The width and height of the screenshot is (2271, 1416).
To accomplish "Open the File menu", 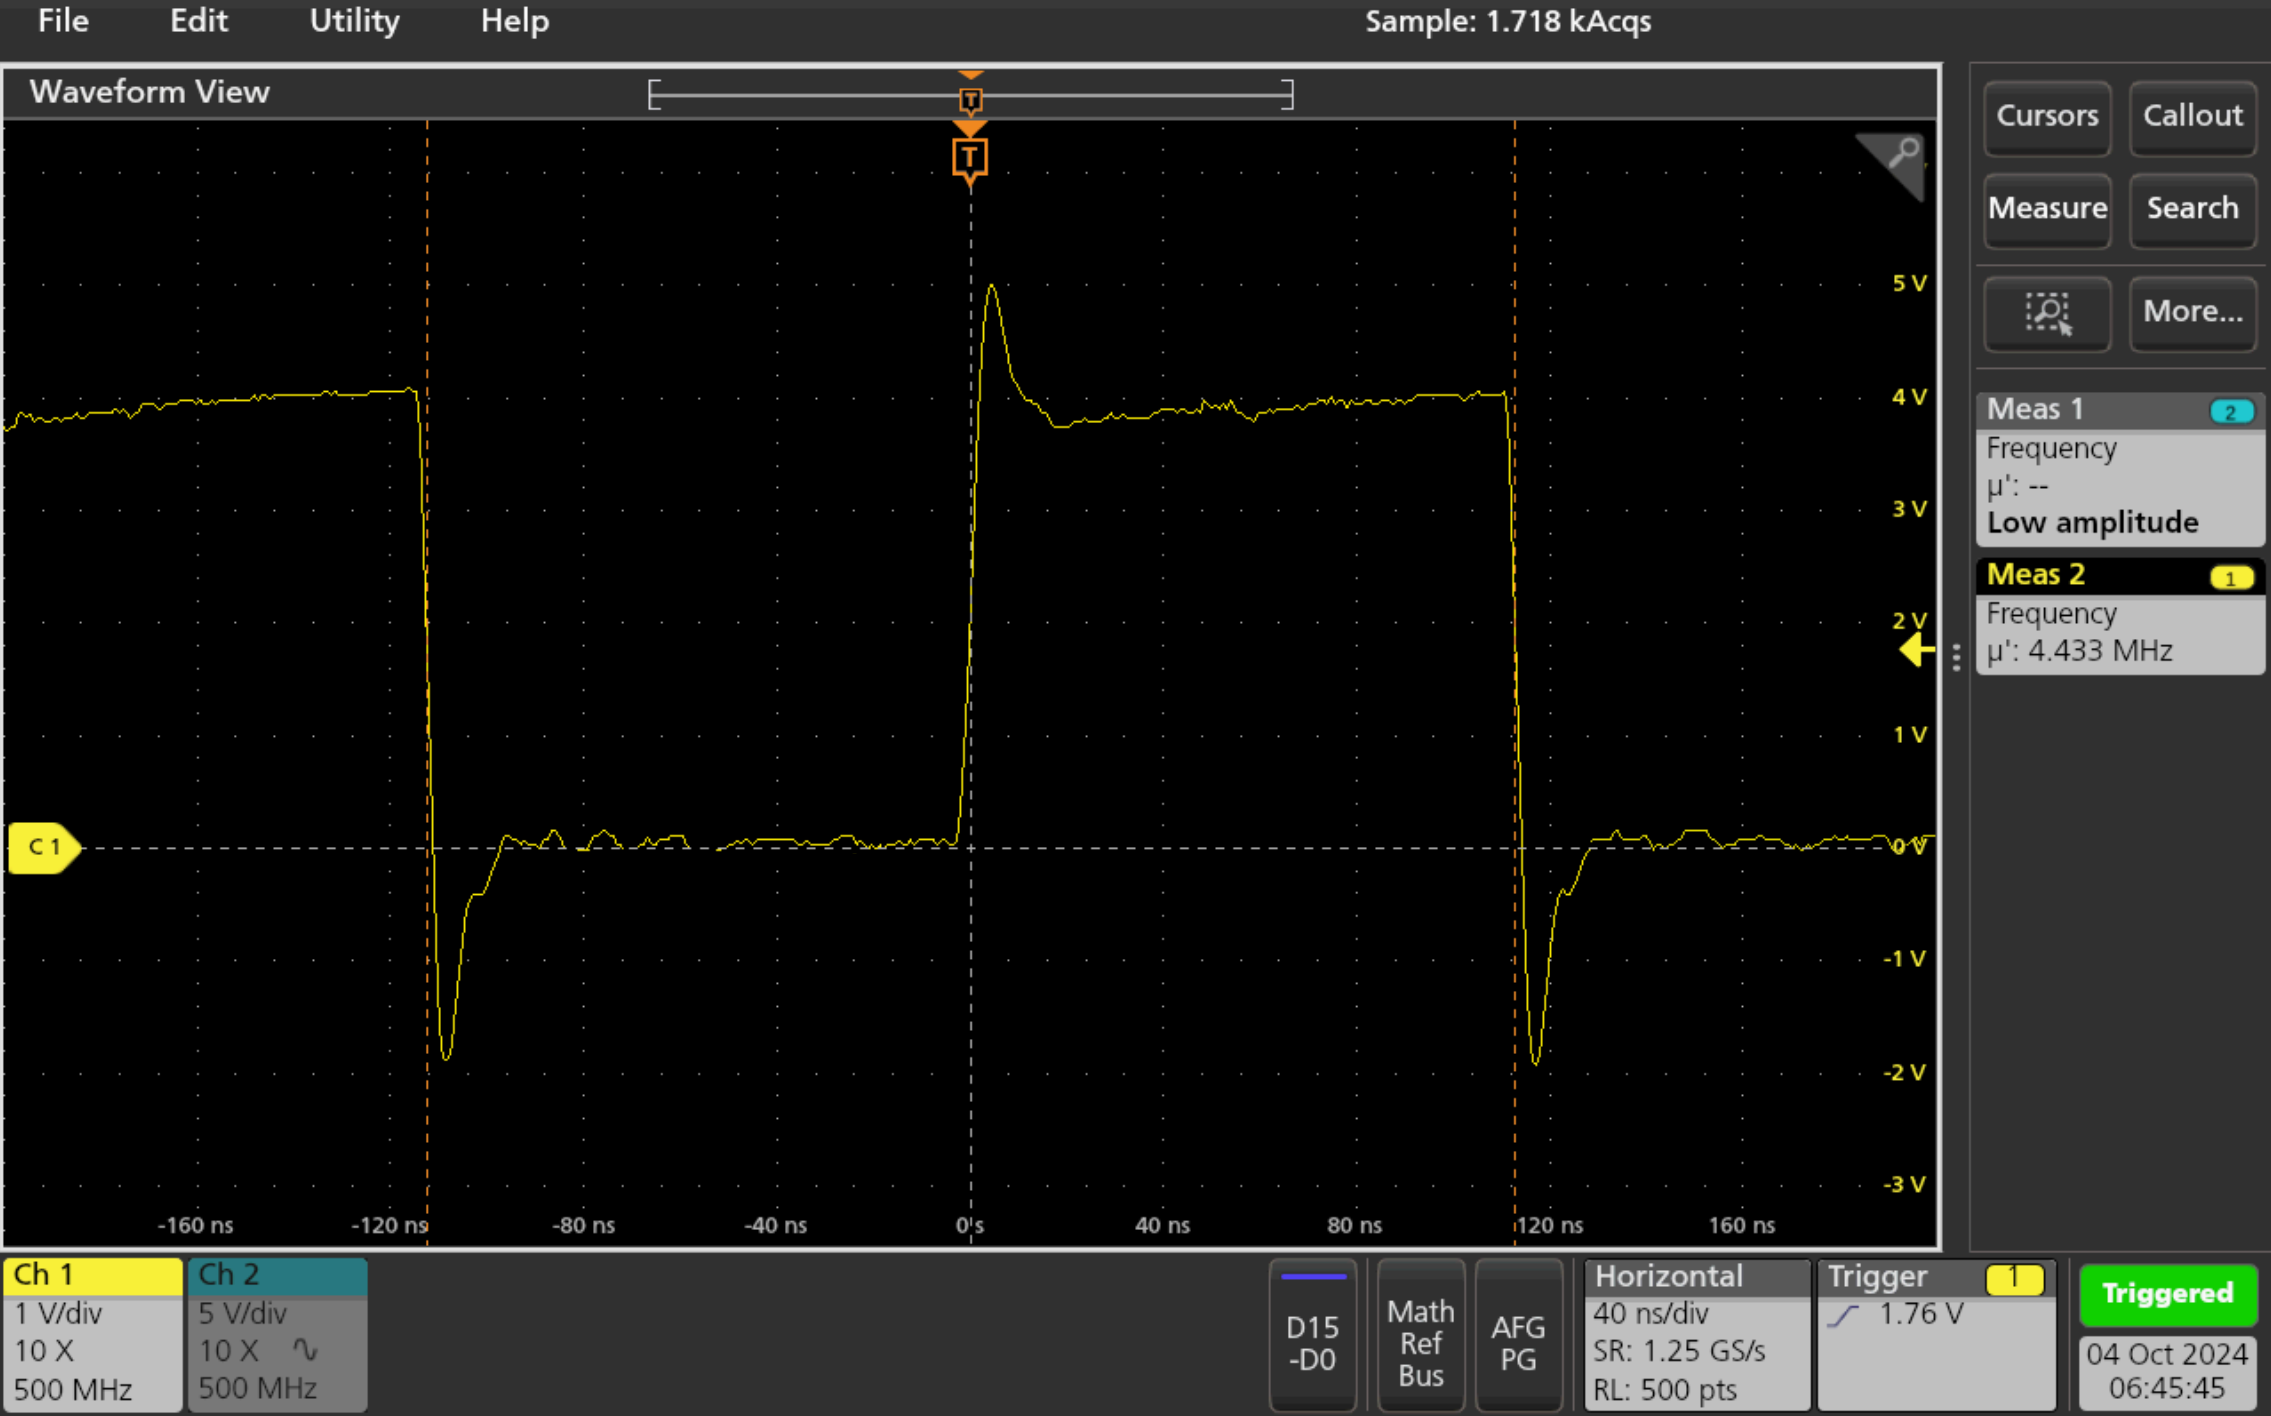I will [x=62, y=21].
